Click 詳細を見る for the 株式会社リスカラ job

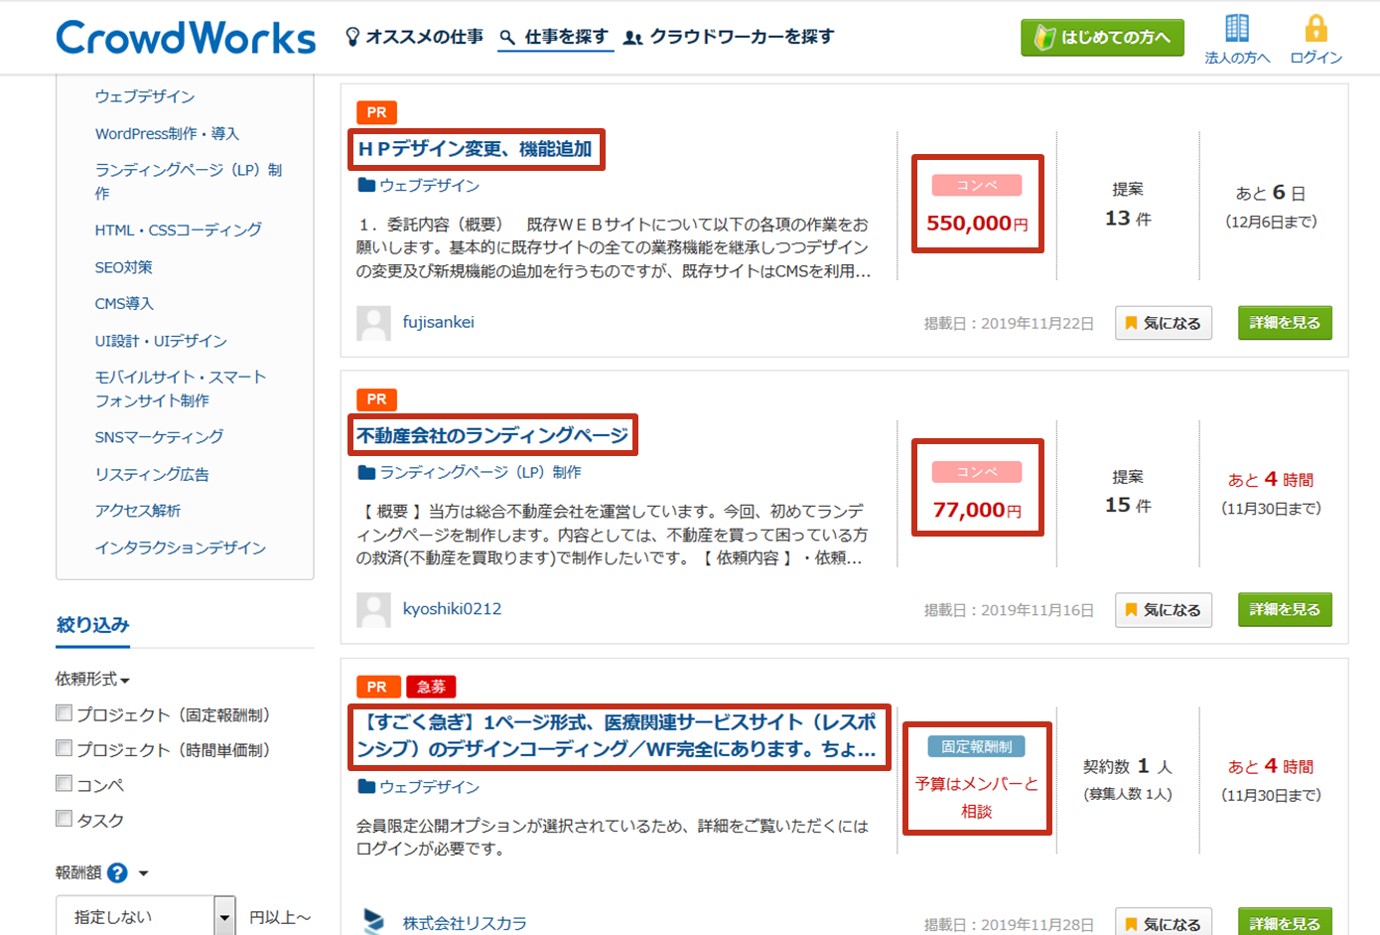(1285, 922)
